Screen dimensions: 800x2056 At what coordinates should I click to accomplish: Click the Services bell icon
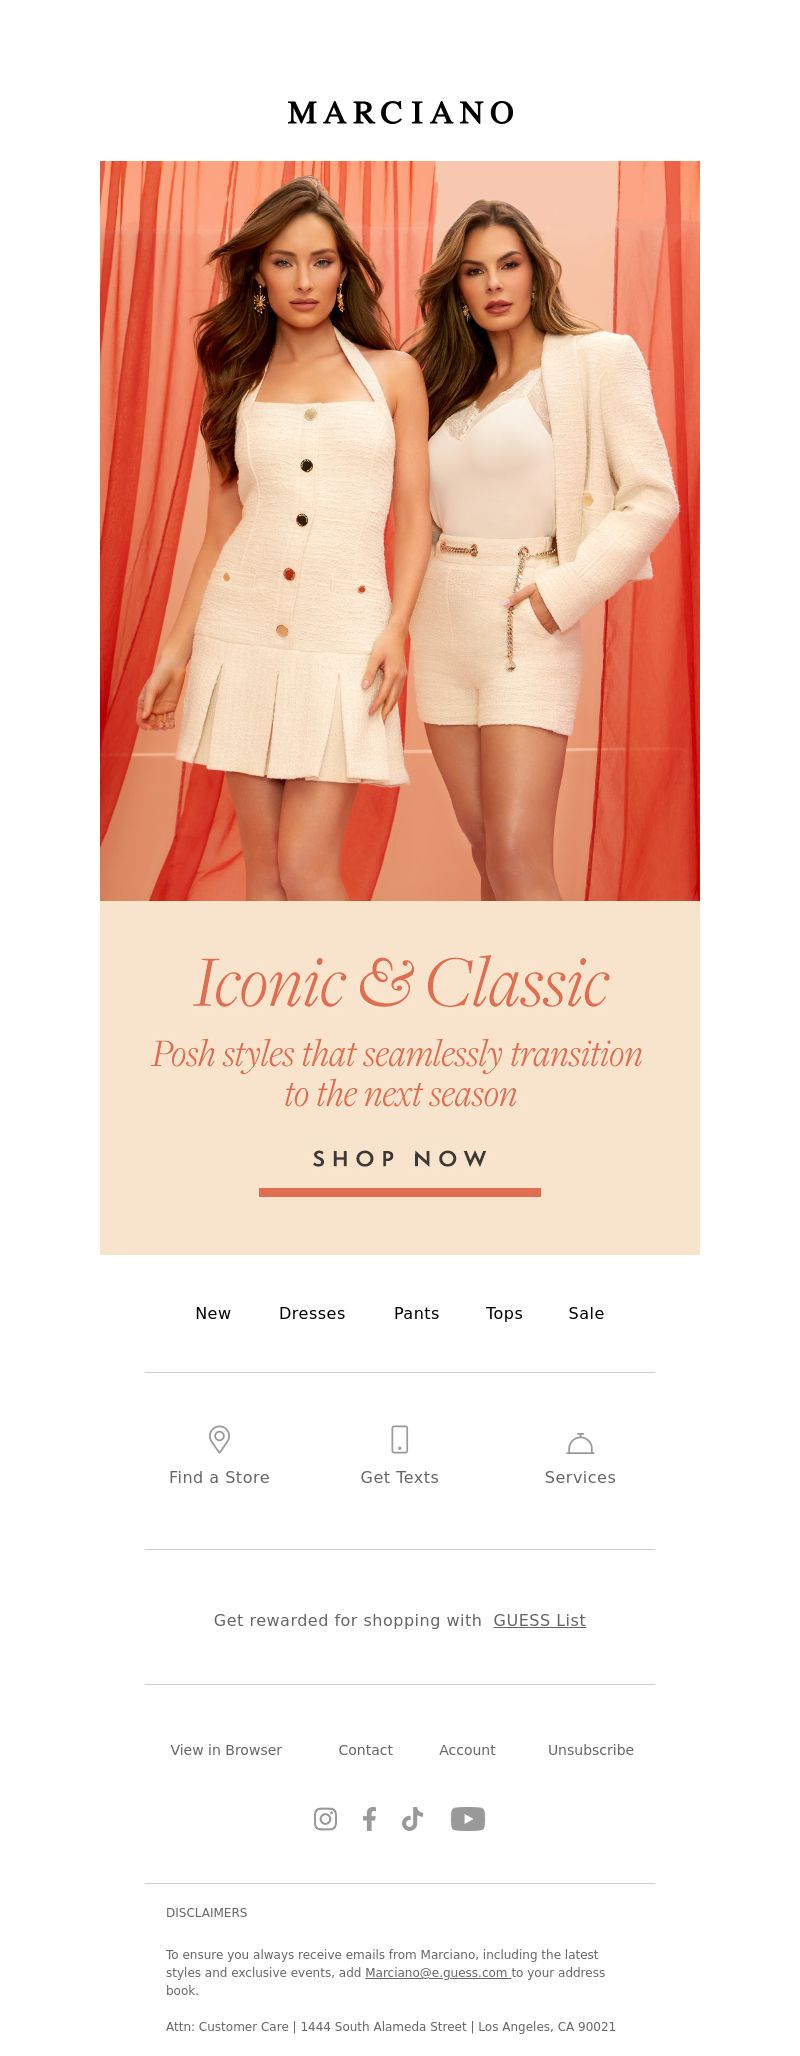click(580, 1443)
